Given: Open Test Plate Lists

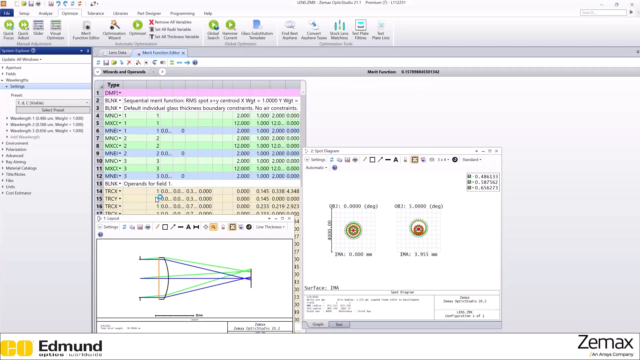Looking at the screenshot, I should pyautogui.click(x=380, y=30).
